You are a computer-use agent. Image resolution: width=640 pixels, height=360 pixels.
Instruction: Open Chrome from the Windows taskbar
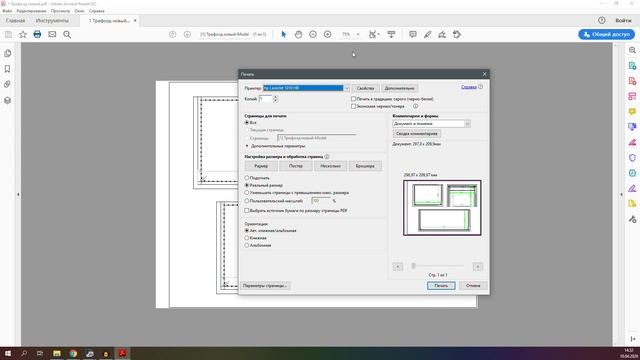click(73, 353)
